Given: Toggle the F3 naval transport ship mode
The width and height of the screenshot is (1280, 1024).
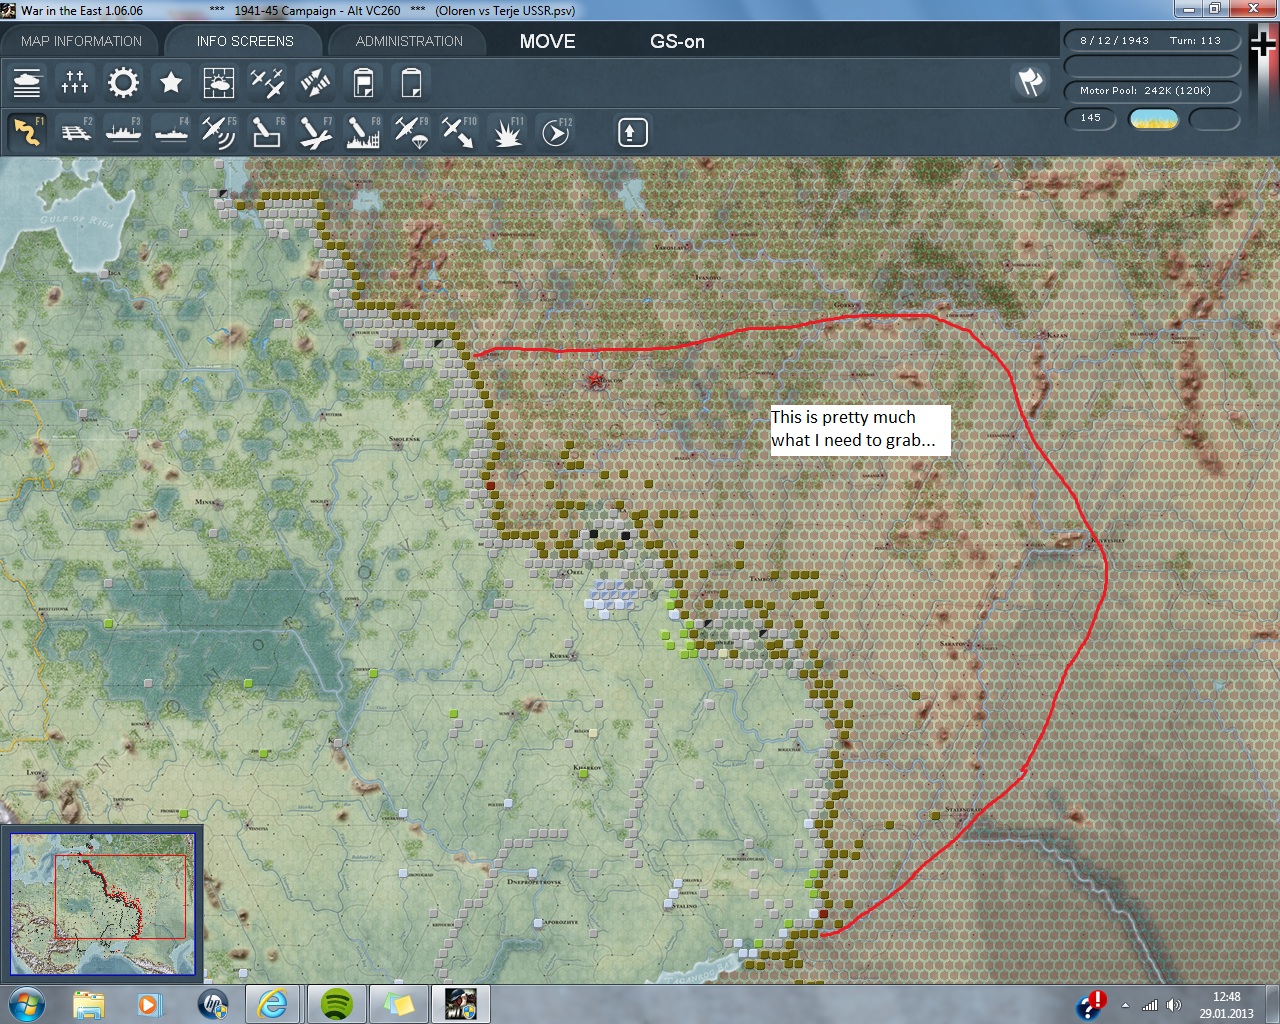Looking at the screenshot, I should point(123,132).
